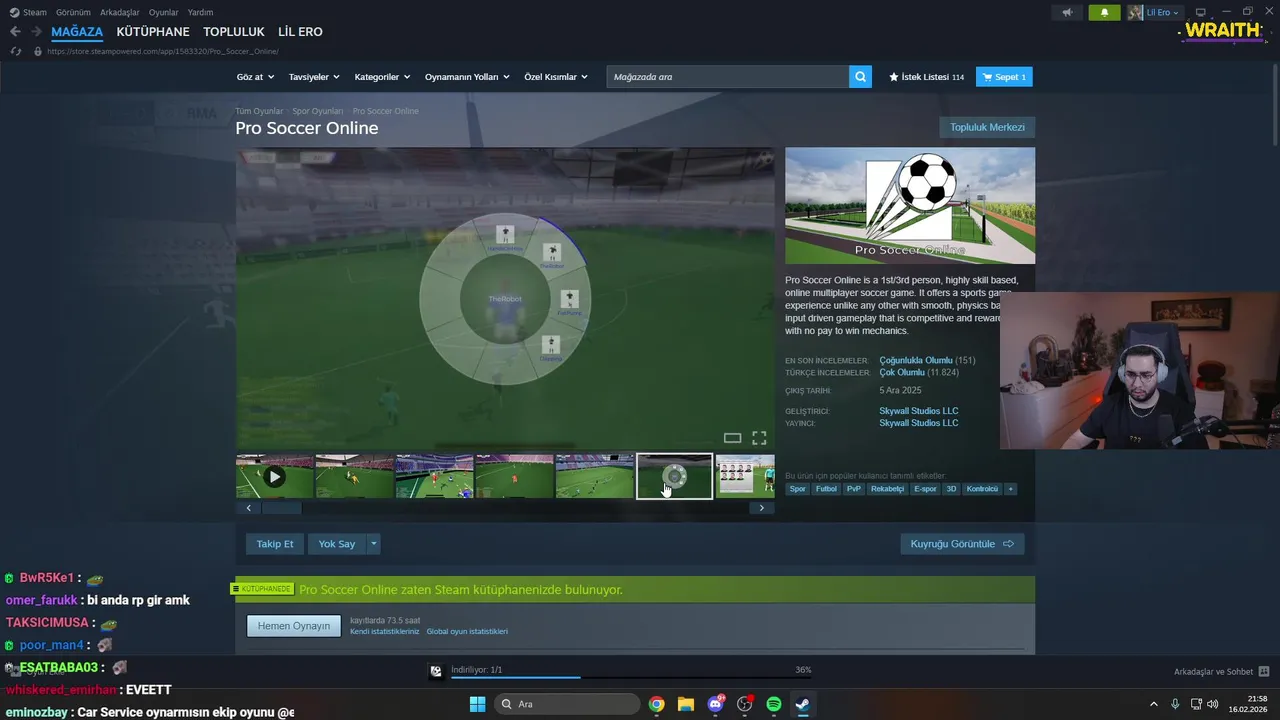1280x720 pixels.
Task: Click the Spor Oyunları breadcrumb
Action: click(318, 111)
